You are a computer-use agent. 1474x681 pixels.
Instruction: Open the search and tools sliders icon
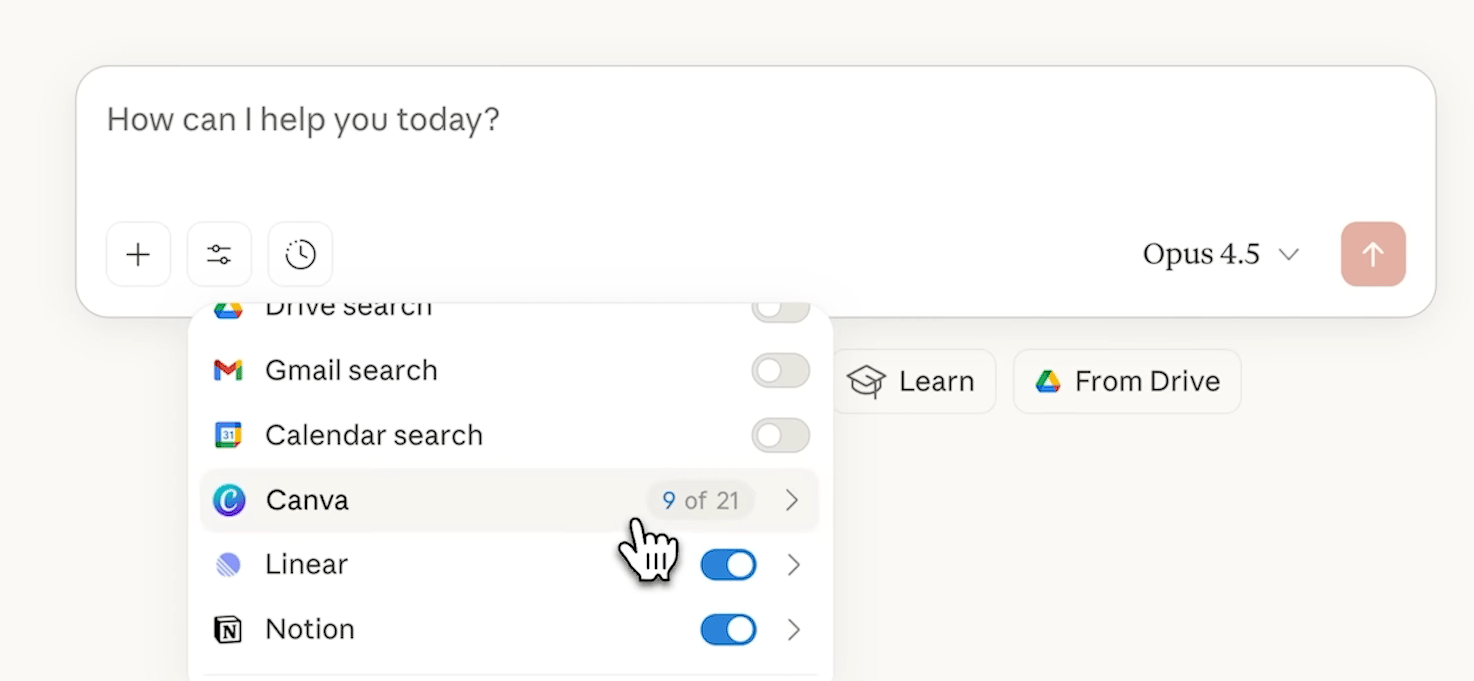[219, 255]
